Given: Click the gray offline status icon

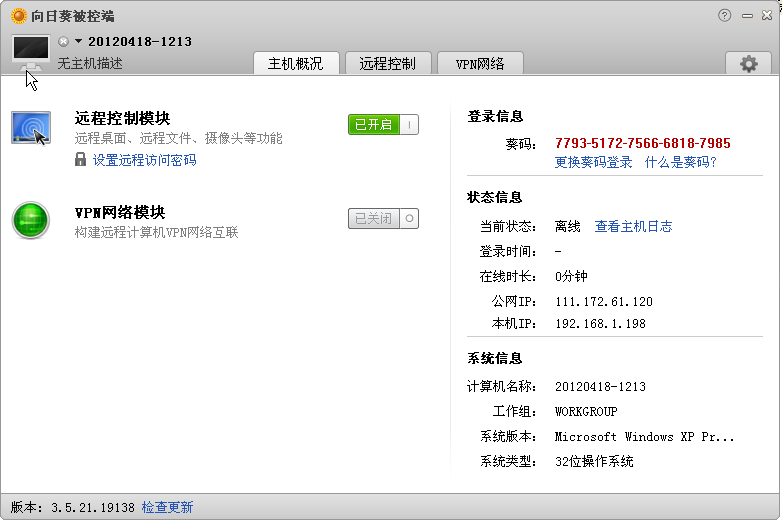Looking at the screenshot, I should tap(63, 41).
